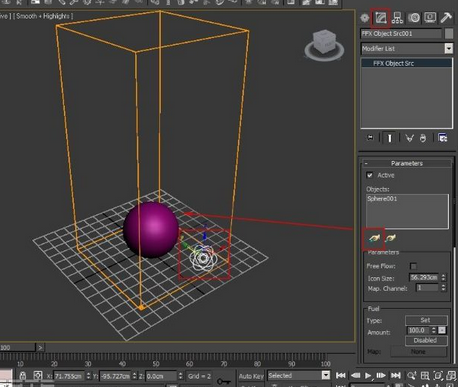The width and height of the screenshot is (458, 387).
Task: Click the Set Keys key icon
Action: 223,381
